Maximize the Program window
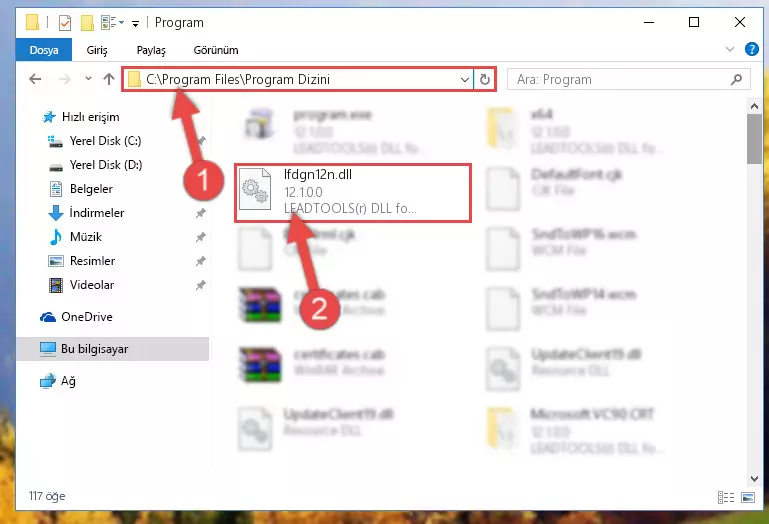 694,23
